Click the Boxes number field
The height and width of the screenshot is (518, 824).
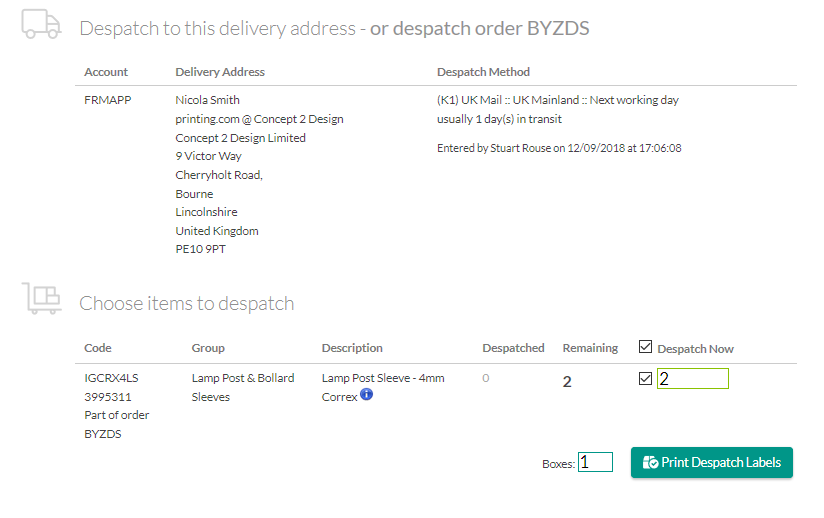tap(595, 462)
